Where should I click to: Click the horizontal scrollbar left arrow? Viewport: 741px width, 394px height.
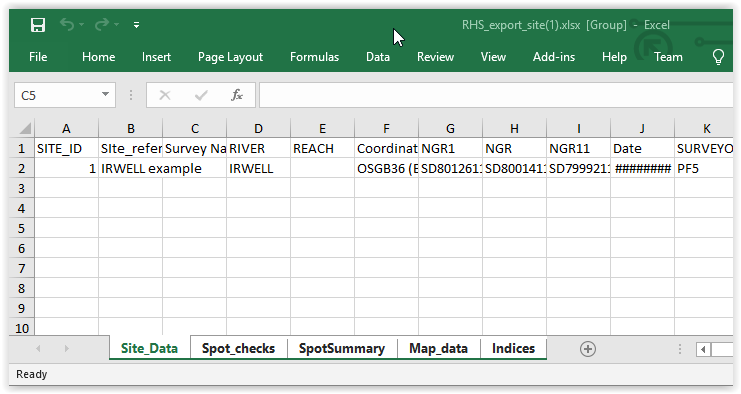click(703, 350)
